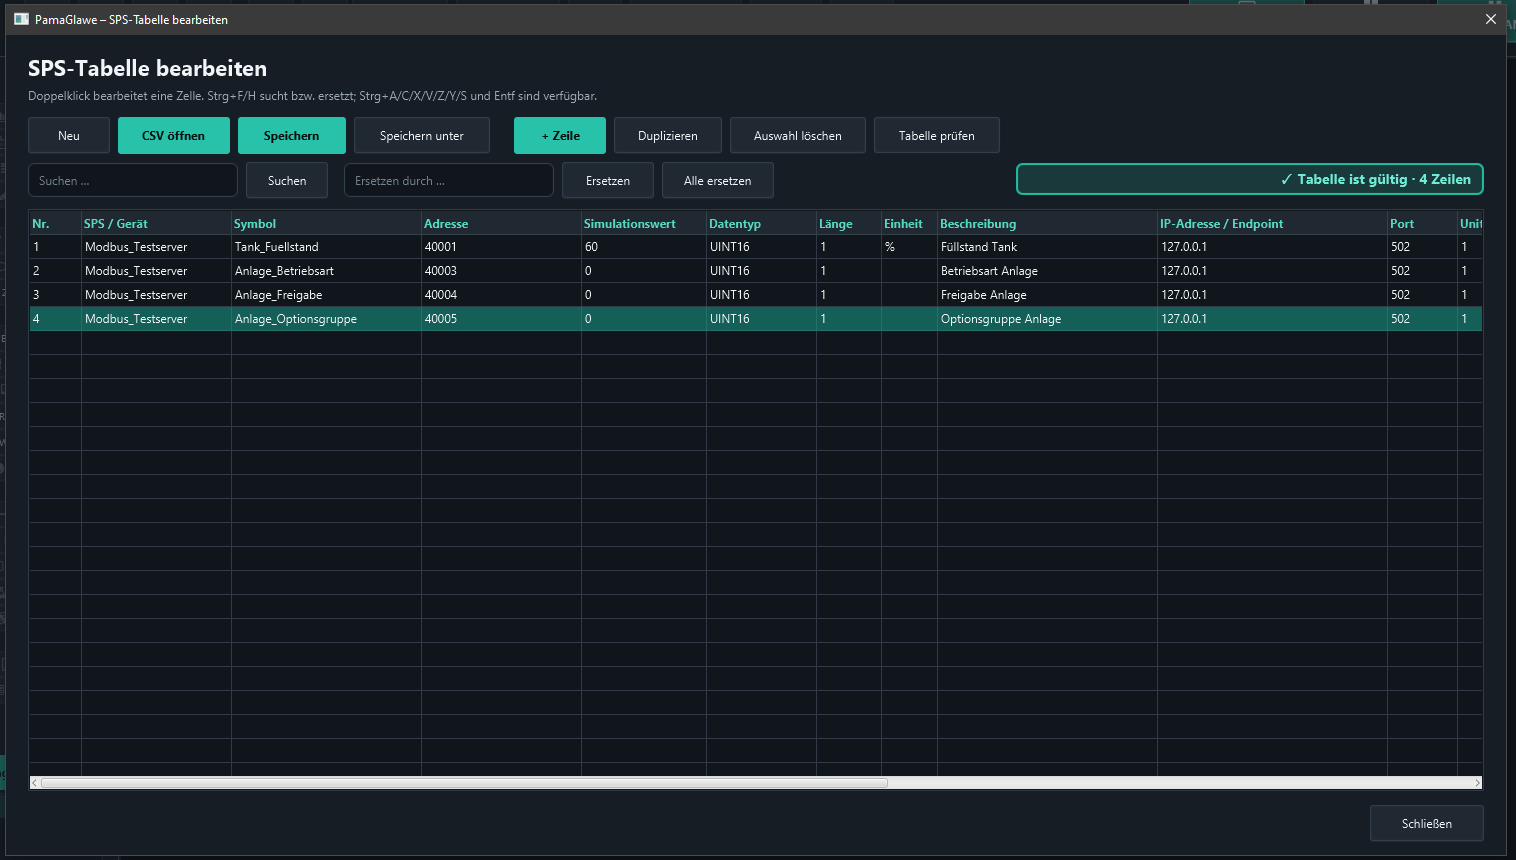Add a row with + Zeile
This screenshot has width=1516, height=860.
click(560, 136)
